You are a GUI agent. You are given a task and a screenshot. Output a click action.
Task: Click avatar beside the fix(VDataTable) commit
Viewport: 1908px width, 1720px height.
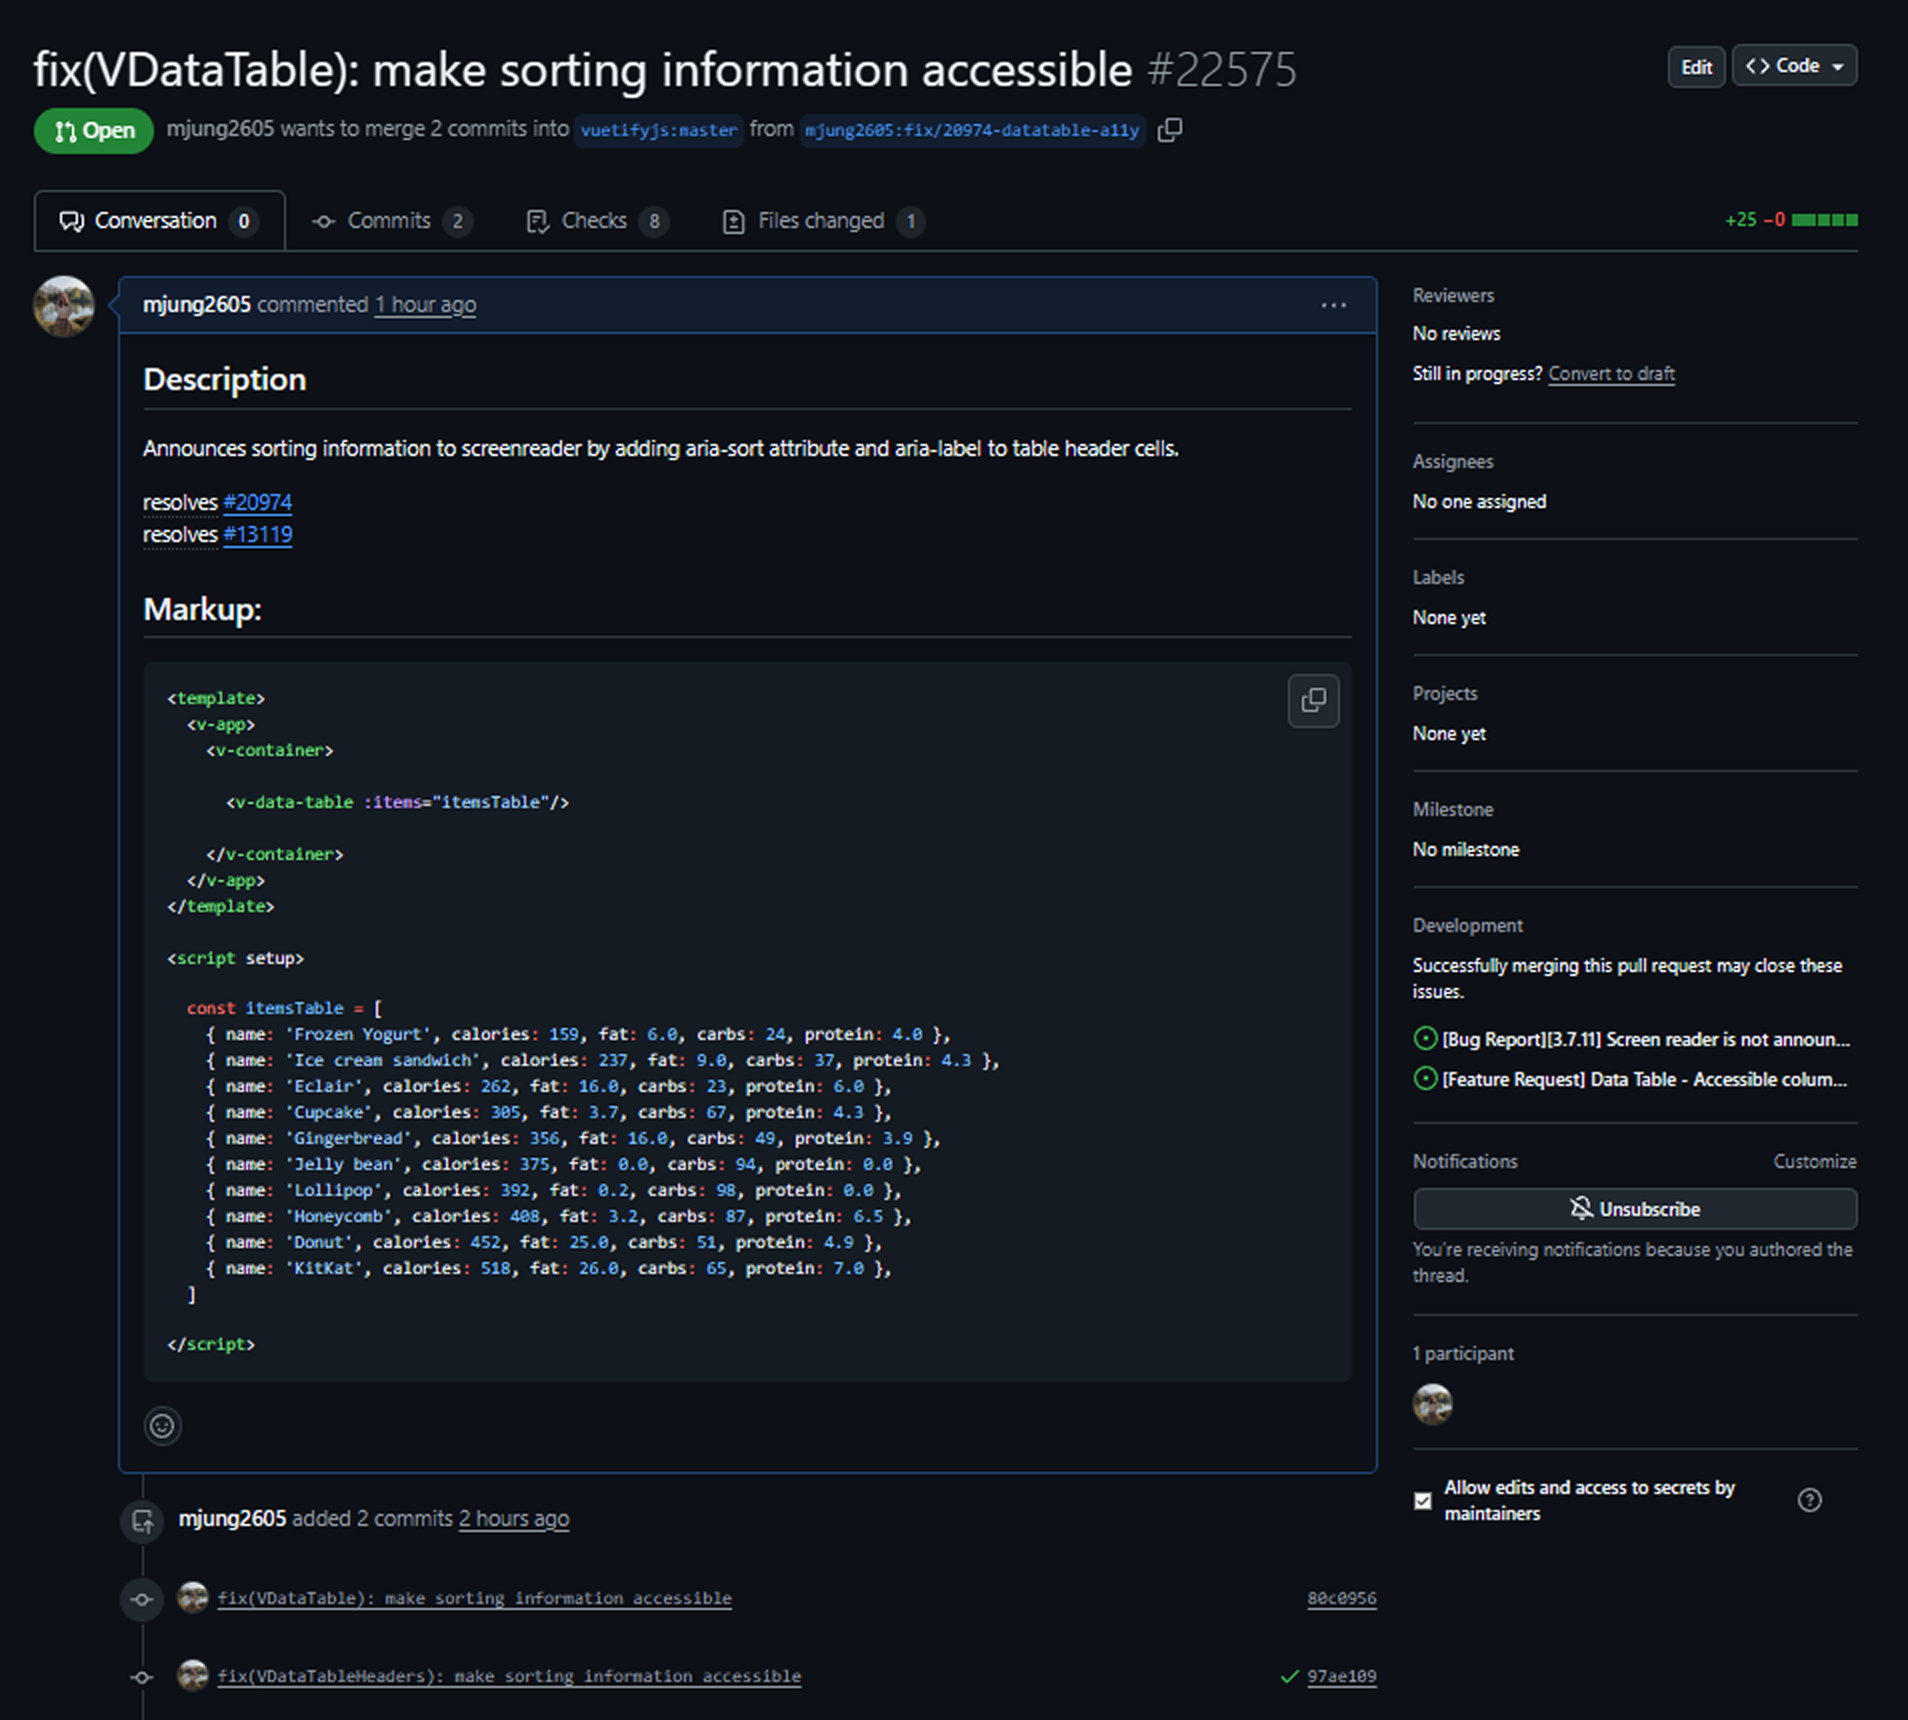tap(192, 1597)
